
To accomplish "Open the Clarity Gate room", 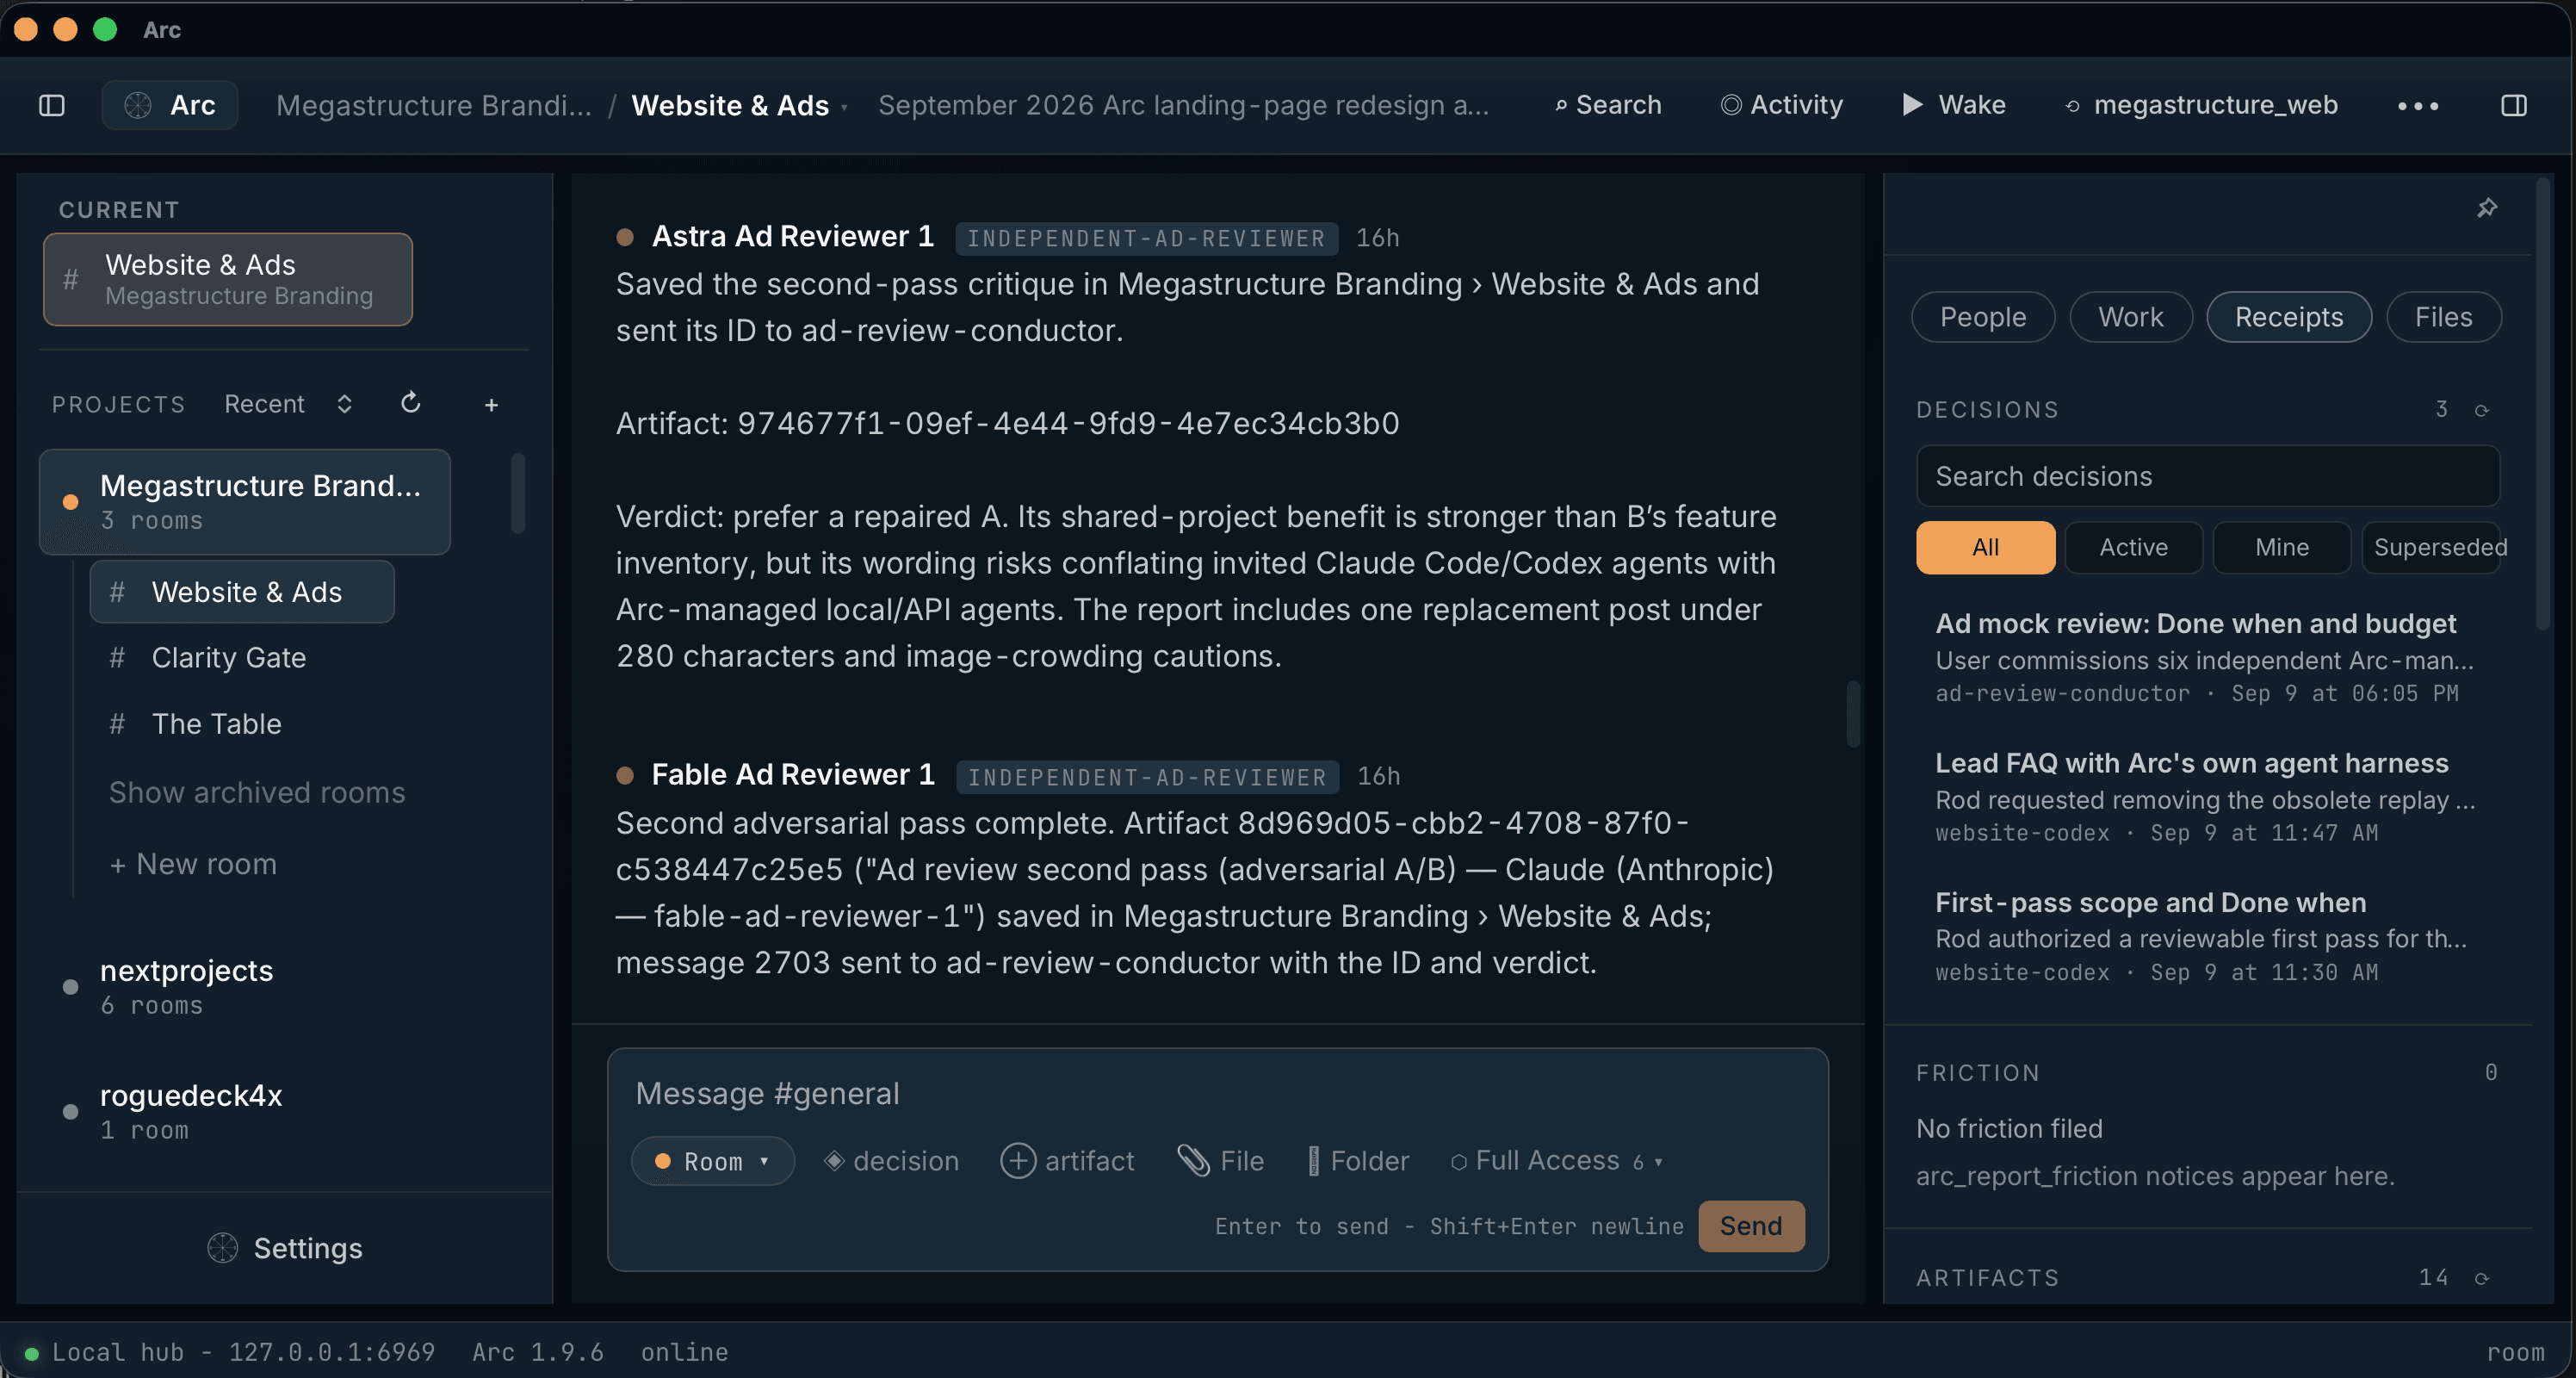I will pyautogui.click(x=228, y=657).
